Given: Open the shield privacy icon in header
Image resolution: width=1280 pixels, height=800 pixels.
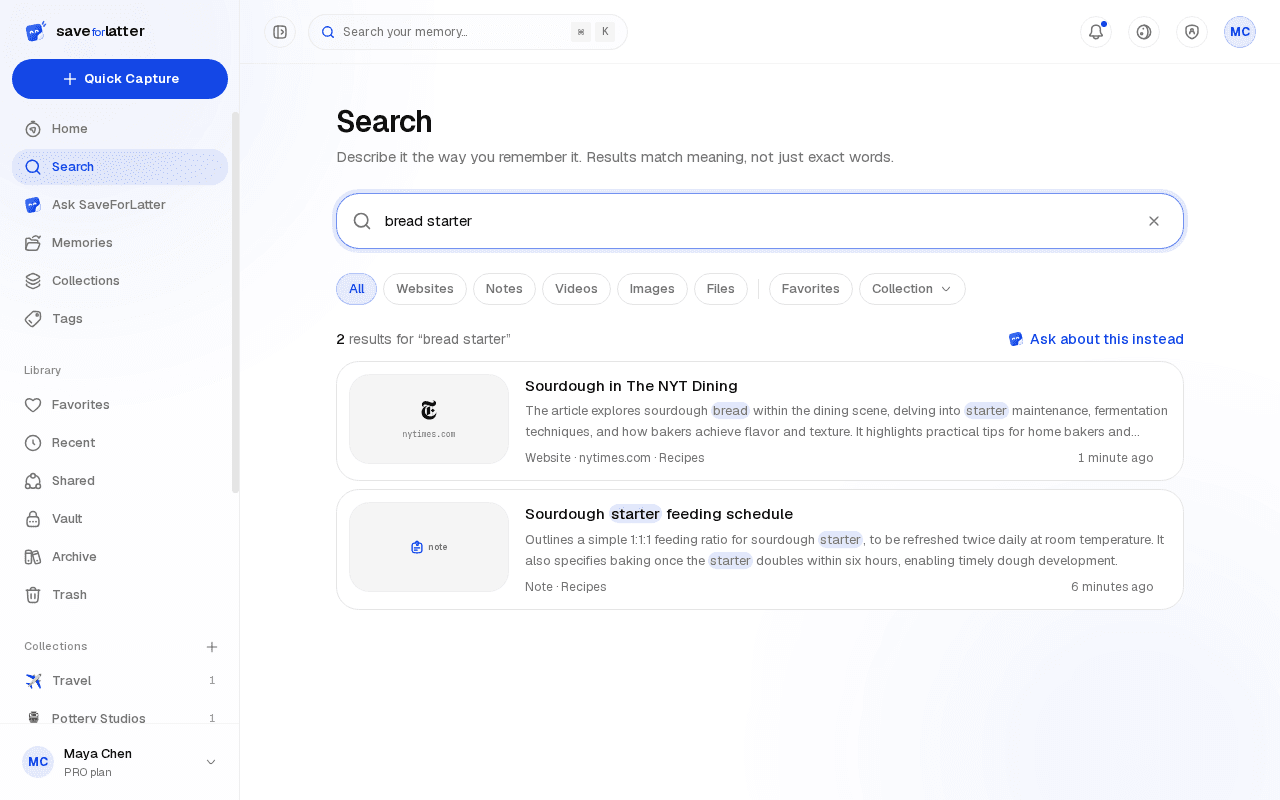Looking at the screenshot, I should coord(1192,32).
